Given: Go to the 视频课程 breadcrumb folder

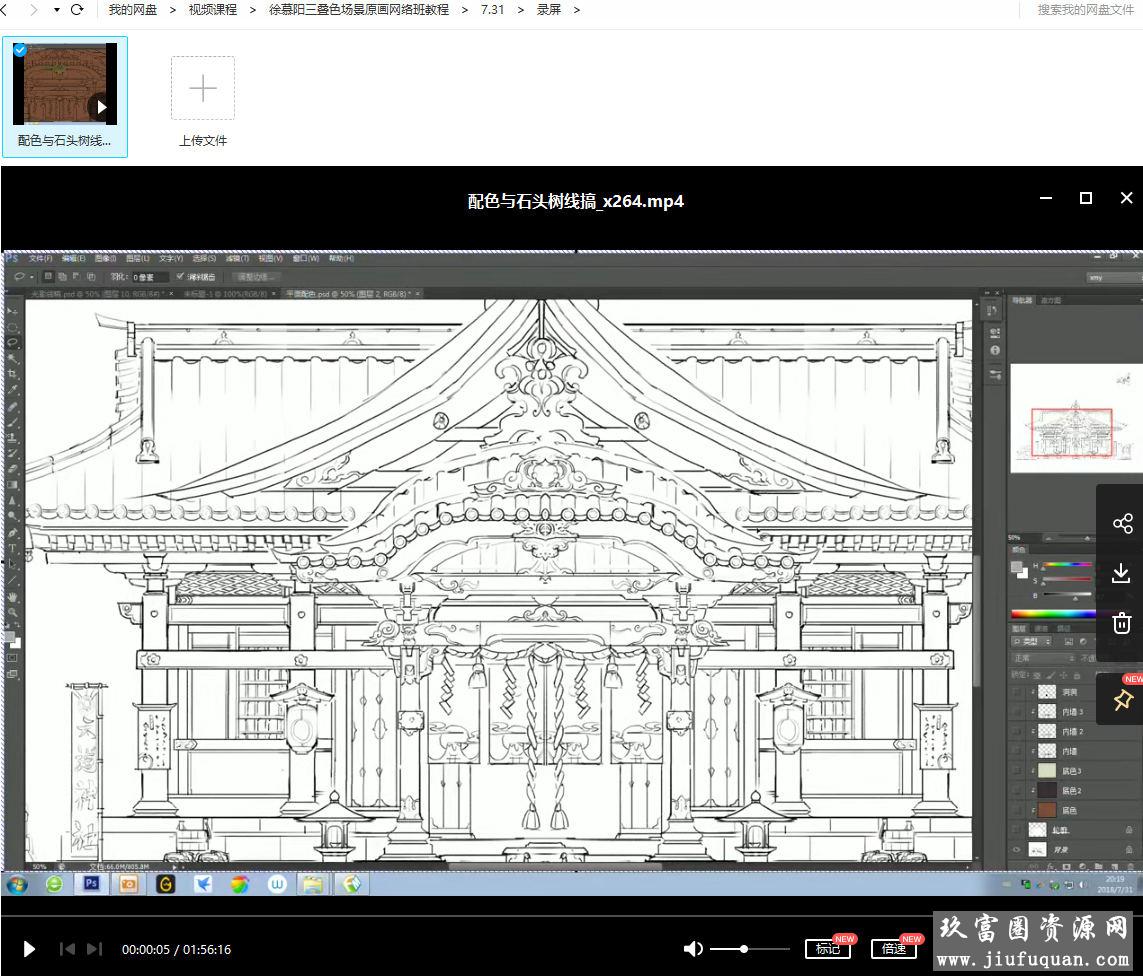Looking at the screenshot, I should (213, 10).
